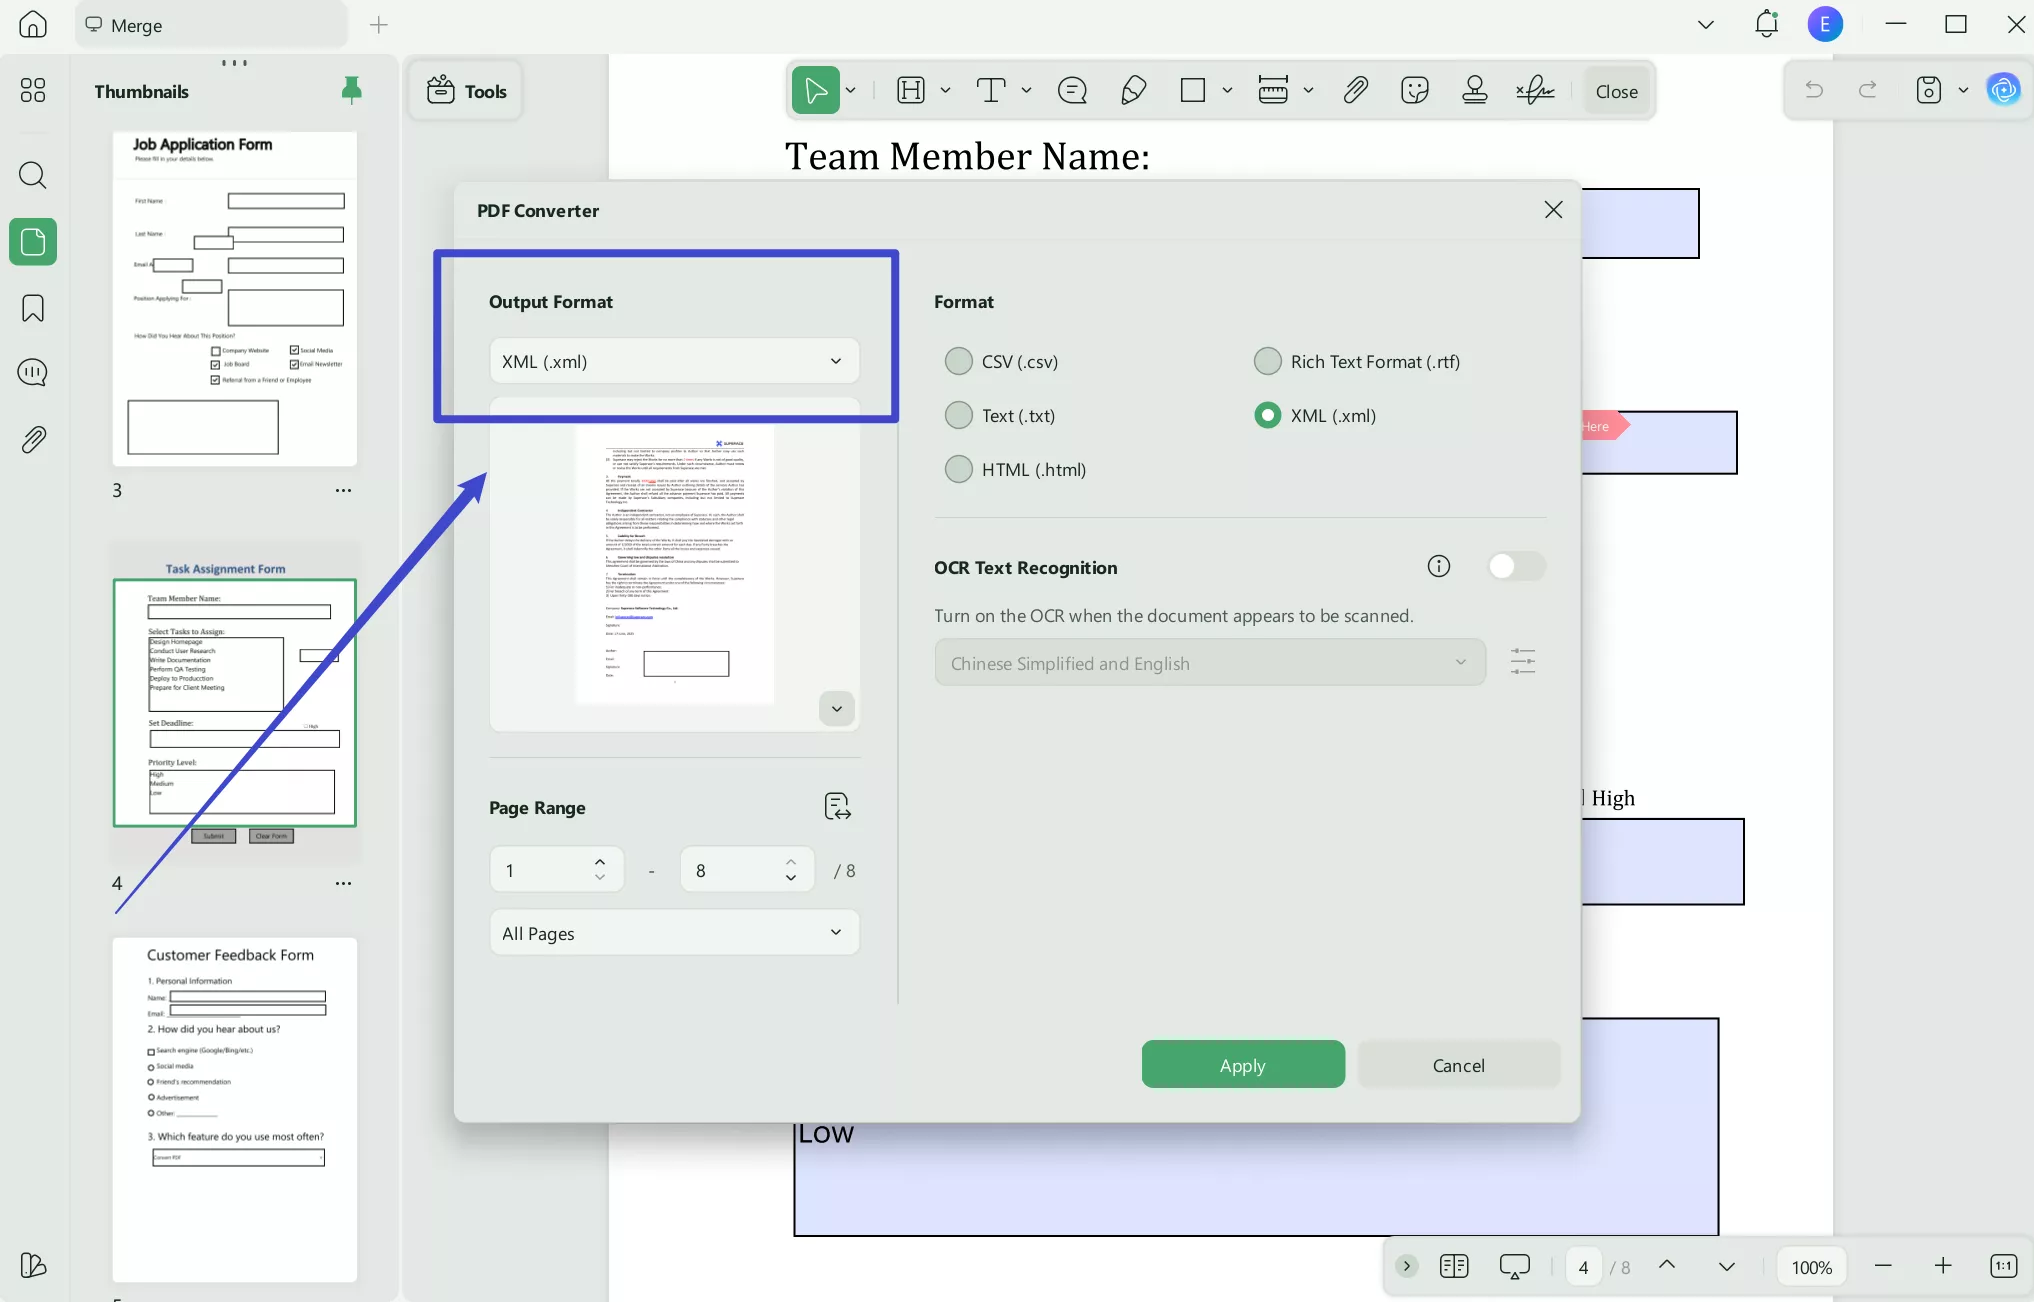Insert a stamp from the toolbar
Image resolution: width=2034 pixels, height=1302 pixels.
[1475, 90]
